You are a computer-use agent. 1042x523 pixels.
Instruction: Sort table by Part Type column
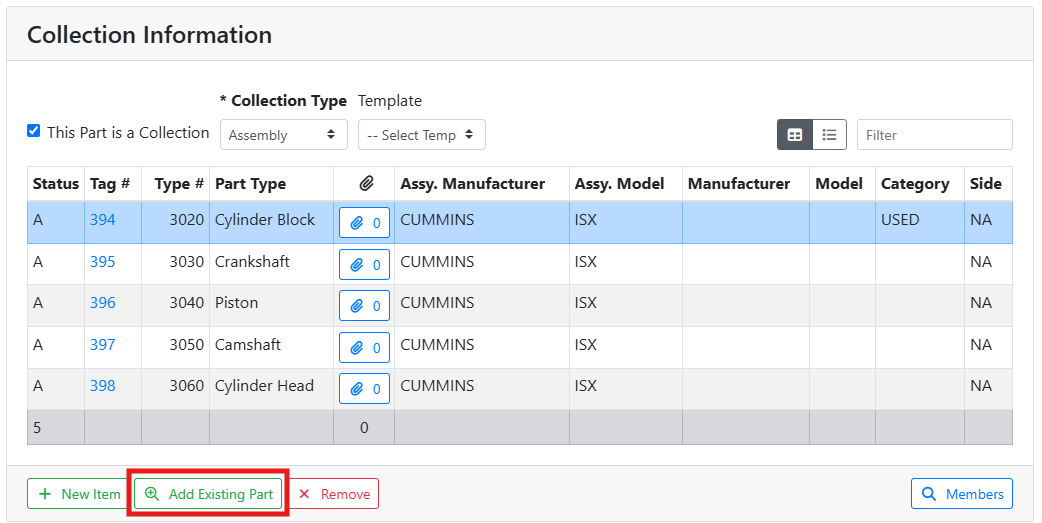pos(250,184)
